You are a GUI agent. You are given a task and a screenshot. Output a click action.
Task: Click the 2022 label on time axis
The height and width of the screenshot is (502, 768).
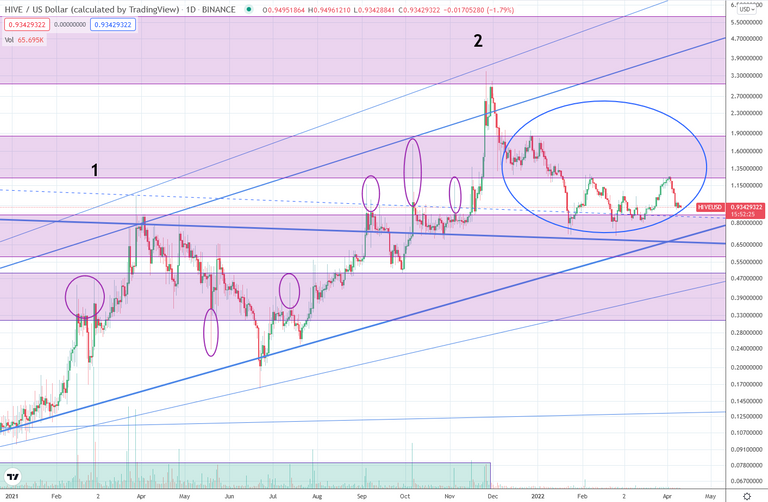click(537, 496)
